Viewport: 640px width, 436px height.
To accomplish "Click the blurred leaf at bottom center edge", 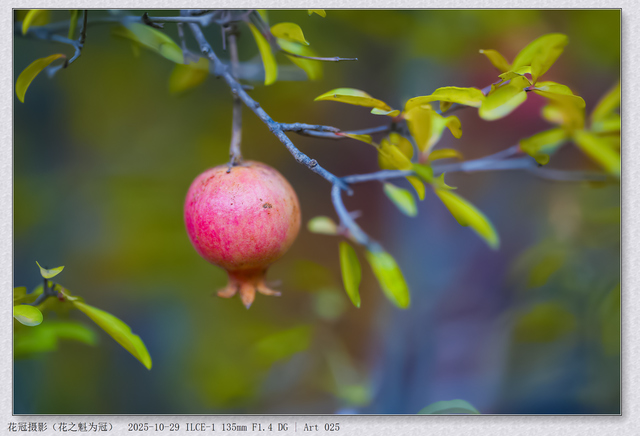I will [x=449, y=407].
